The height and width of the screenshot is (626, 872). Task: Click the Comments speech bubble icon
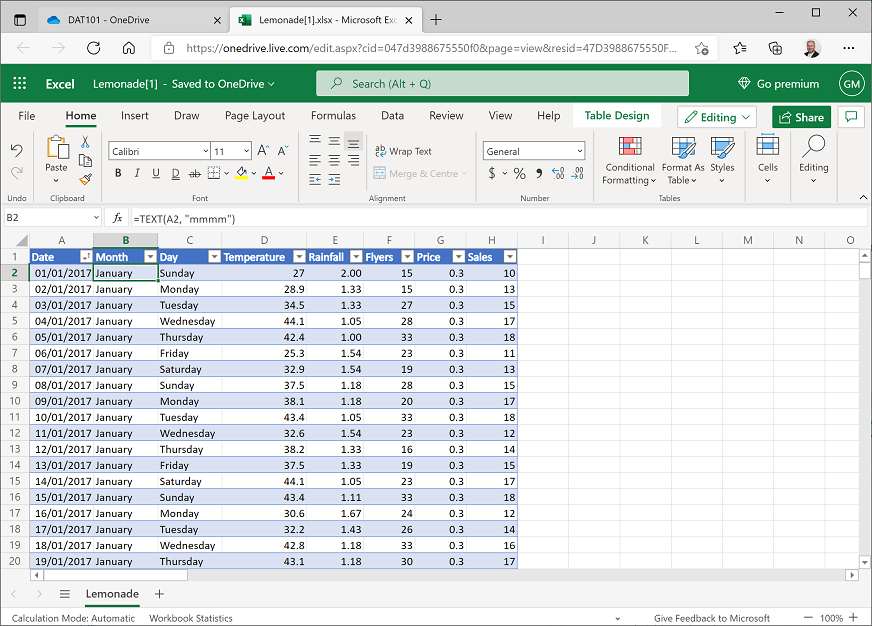[x=851, y=117]
